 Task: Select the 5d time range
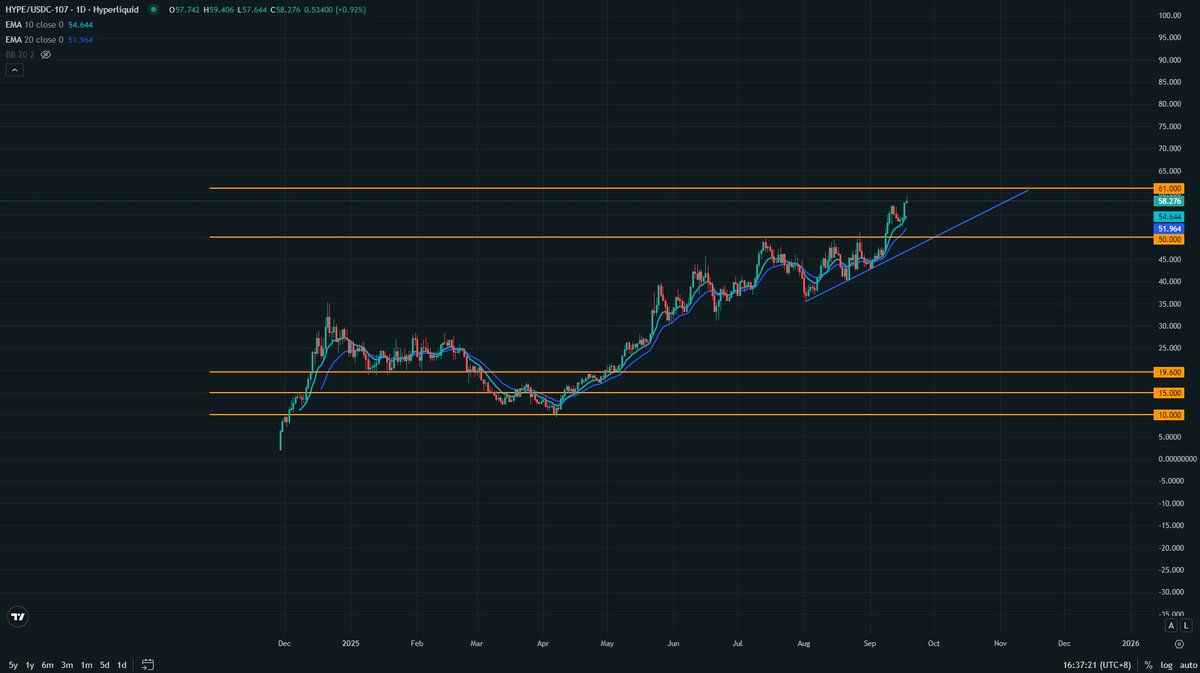[104, 664]
